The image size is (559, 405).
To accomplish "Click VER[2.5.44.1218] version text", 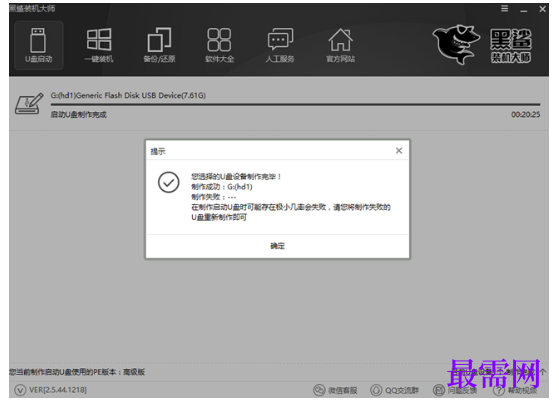I will [x=58, y=390].
